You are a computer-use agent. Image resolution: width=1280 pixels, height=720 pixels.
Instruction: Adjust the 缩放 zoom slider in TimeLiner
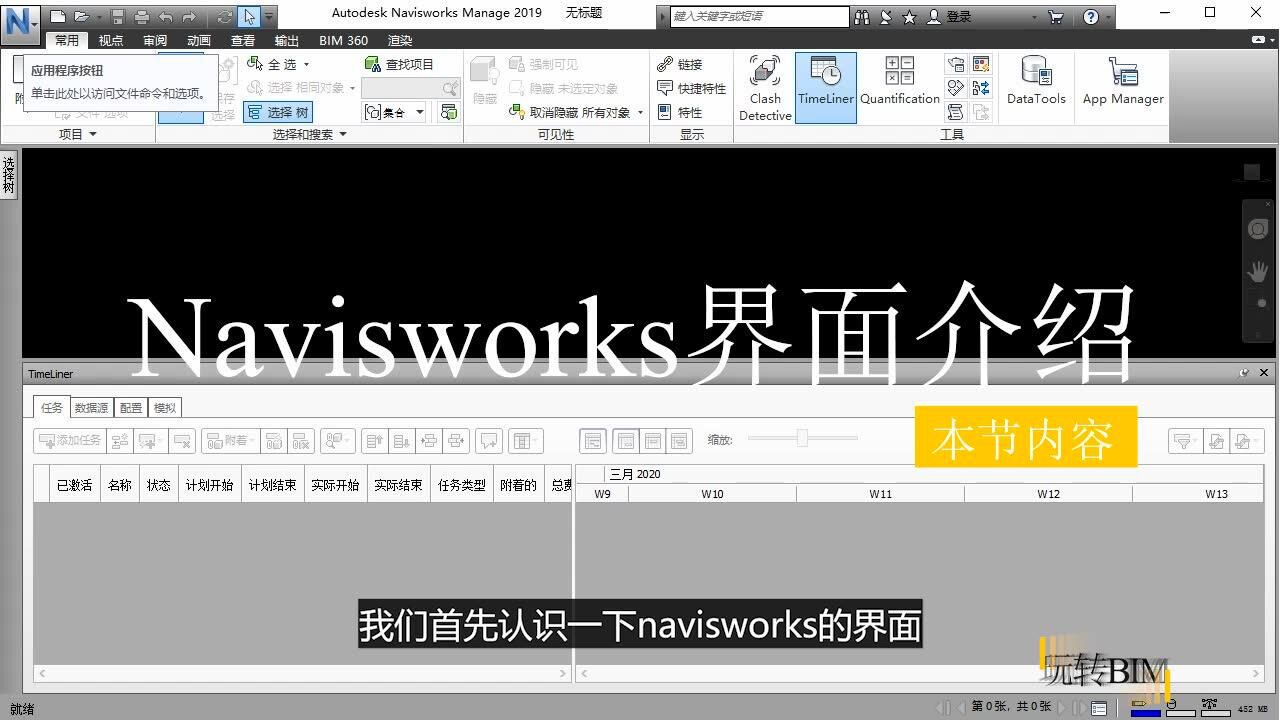[802, 437]
